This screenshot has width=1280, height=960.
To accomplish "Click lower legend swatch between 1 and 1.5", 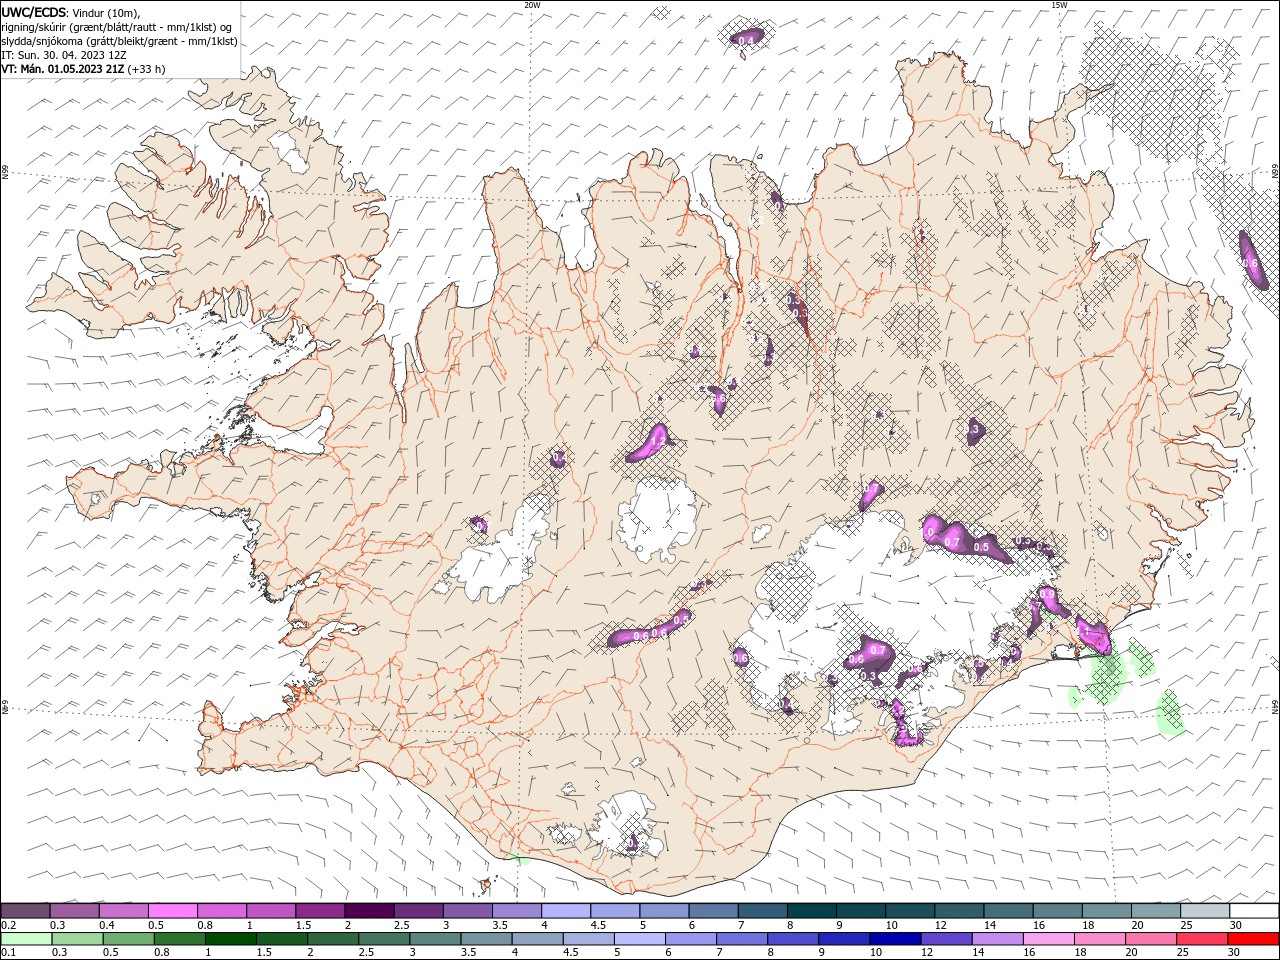I will [232, 939].
